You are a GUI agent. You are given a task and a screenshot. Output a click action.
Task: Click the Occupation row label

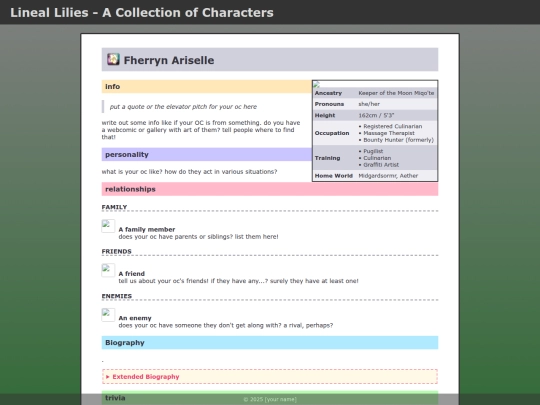point(332,133)
